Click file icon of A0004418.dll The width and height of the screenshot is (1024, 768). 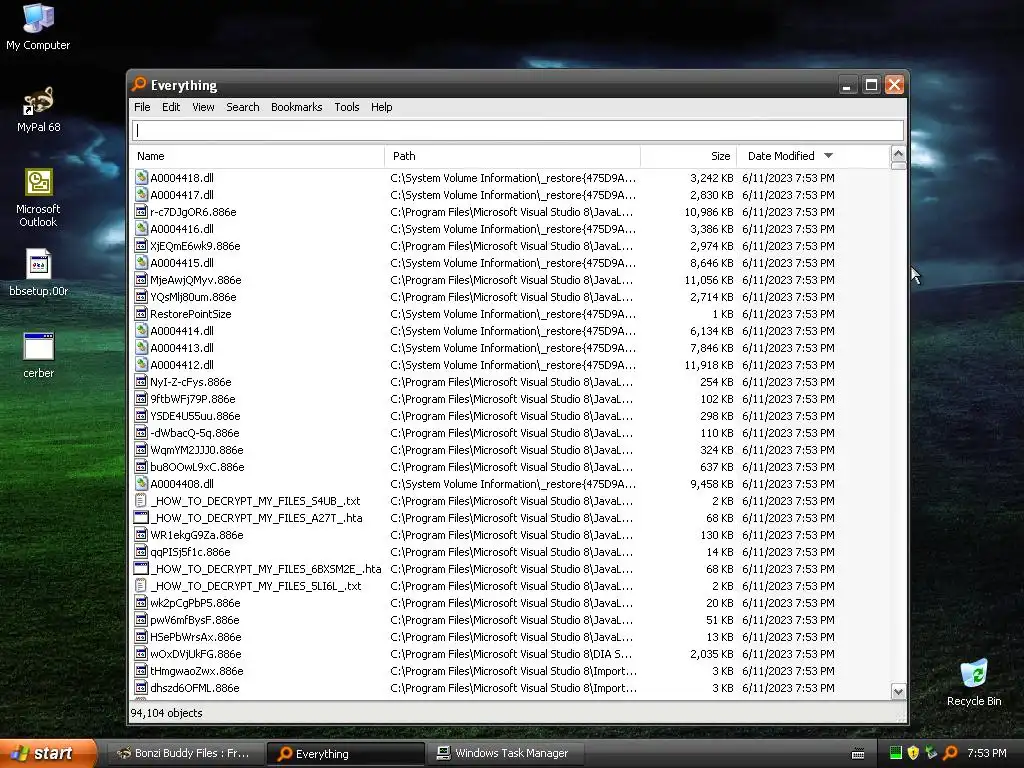pos(141,178)
